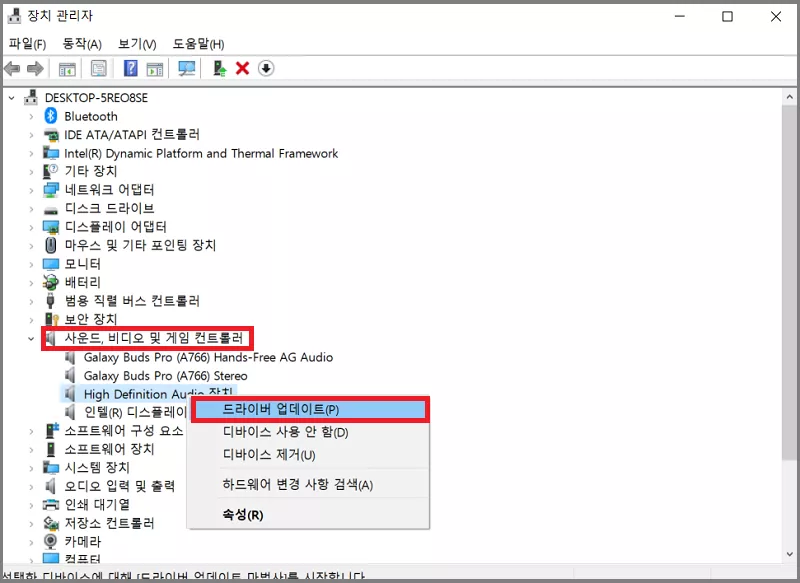Click the computer icon for DESKTOP-5REO8SE

[x=30, y=97]
